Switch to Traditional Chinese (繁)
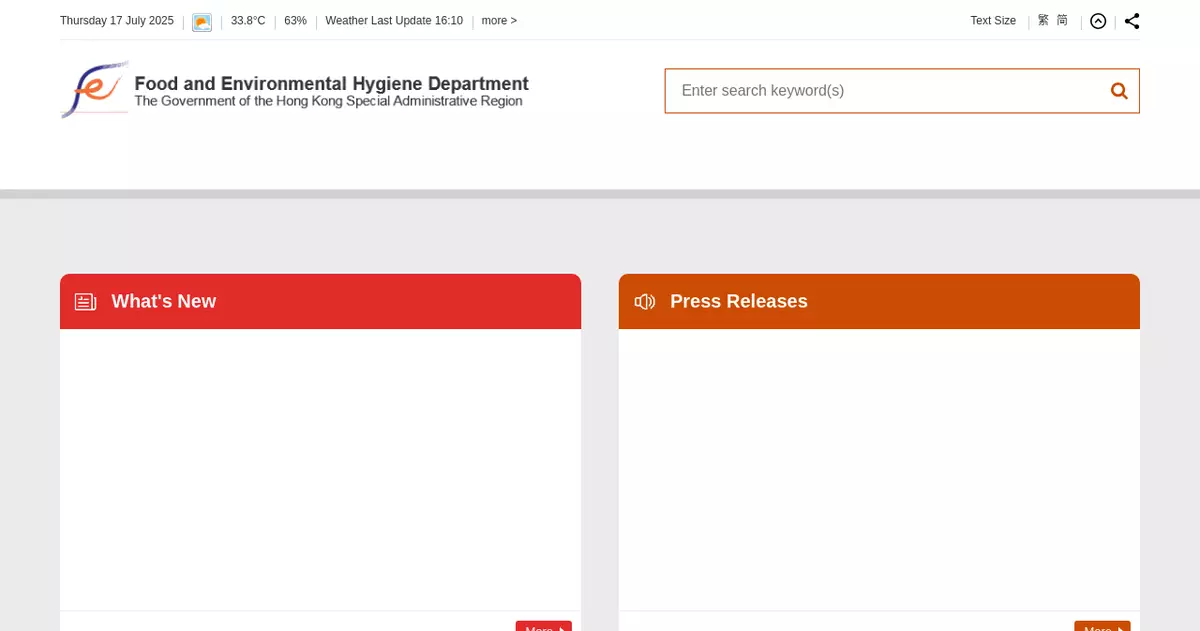The height and width of the screenshot is (631, 1200). pos(1043,21)
